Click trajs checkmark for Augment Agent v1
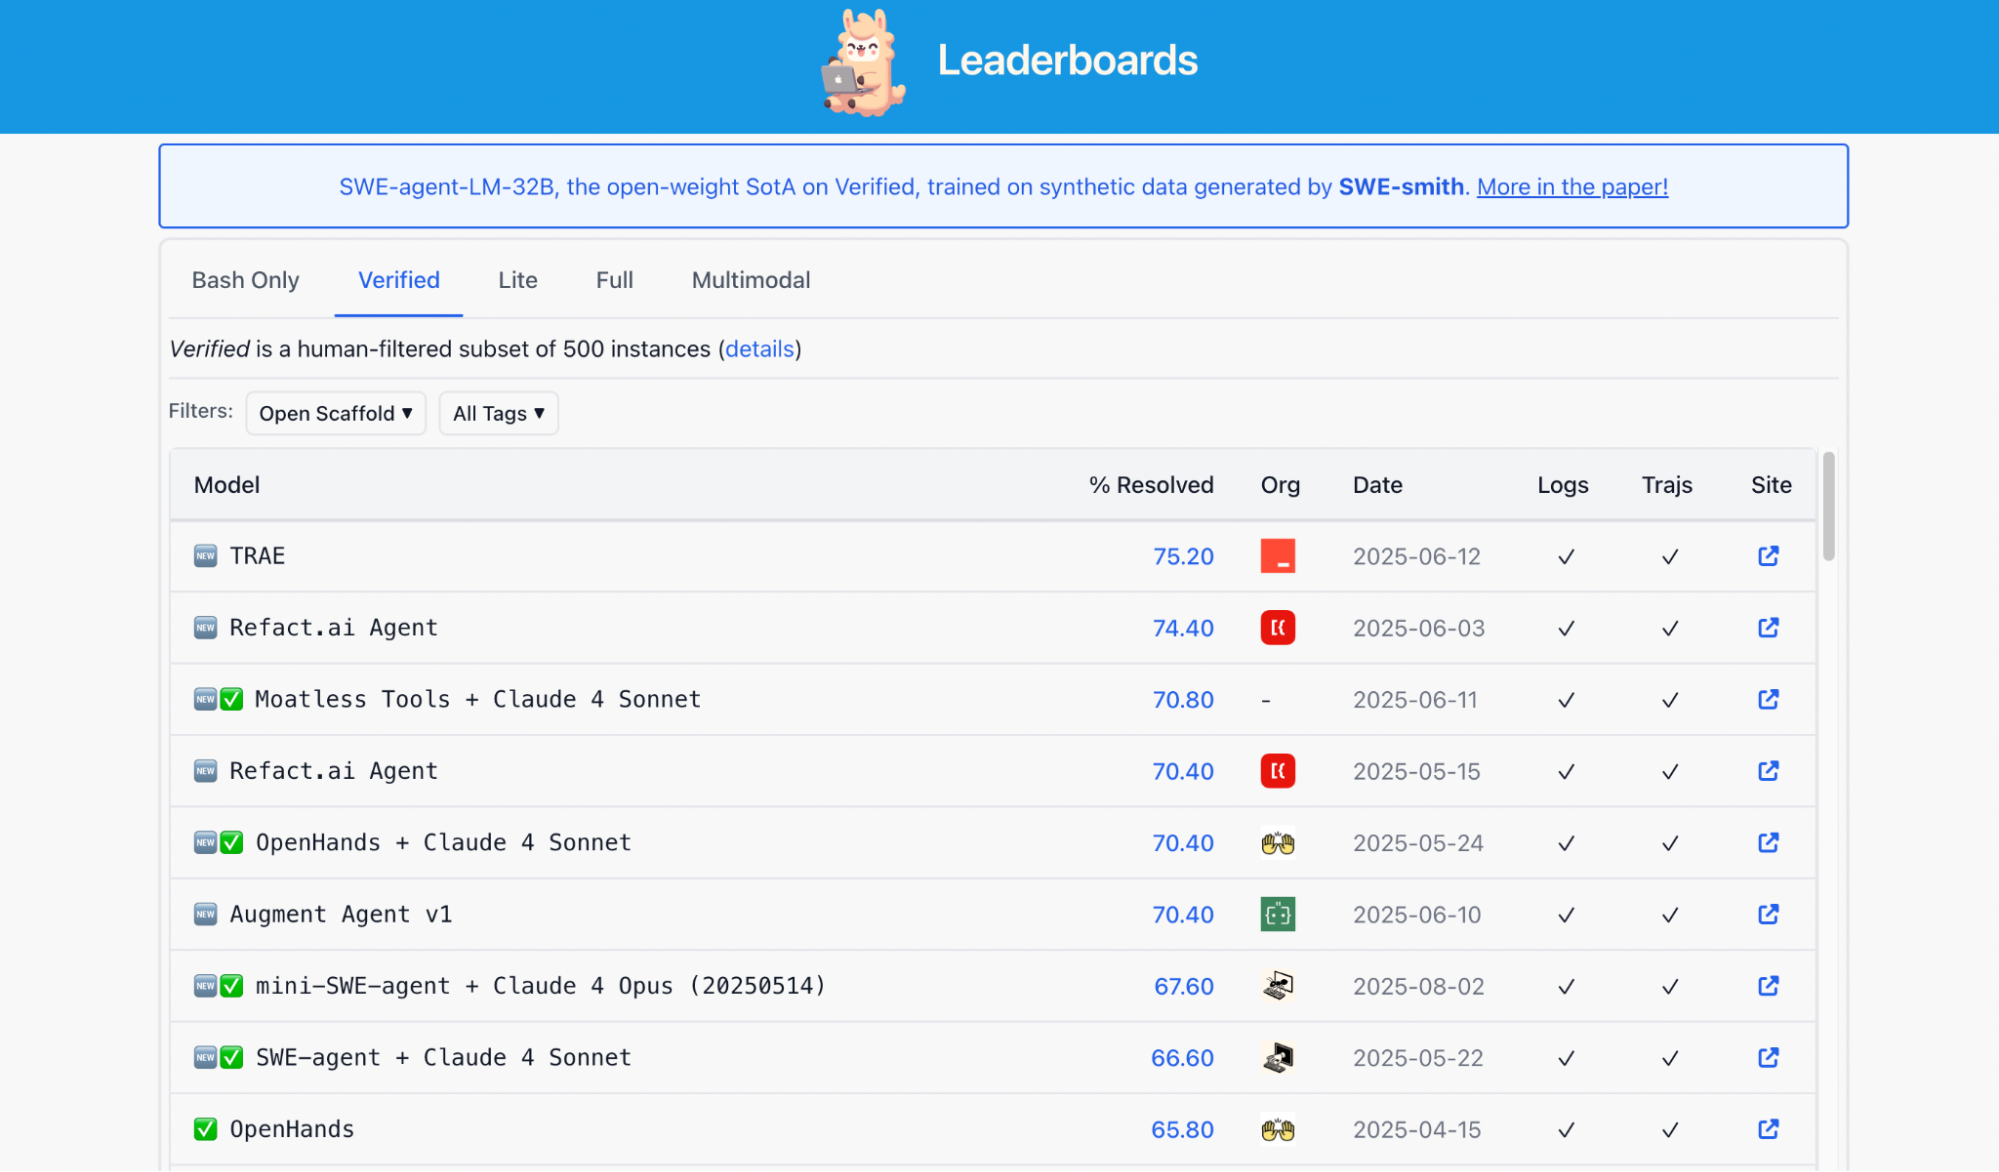This screenshot has height=1172, width=1999. pyautogui.click(x=1670, y=915)
